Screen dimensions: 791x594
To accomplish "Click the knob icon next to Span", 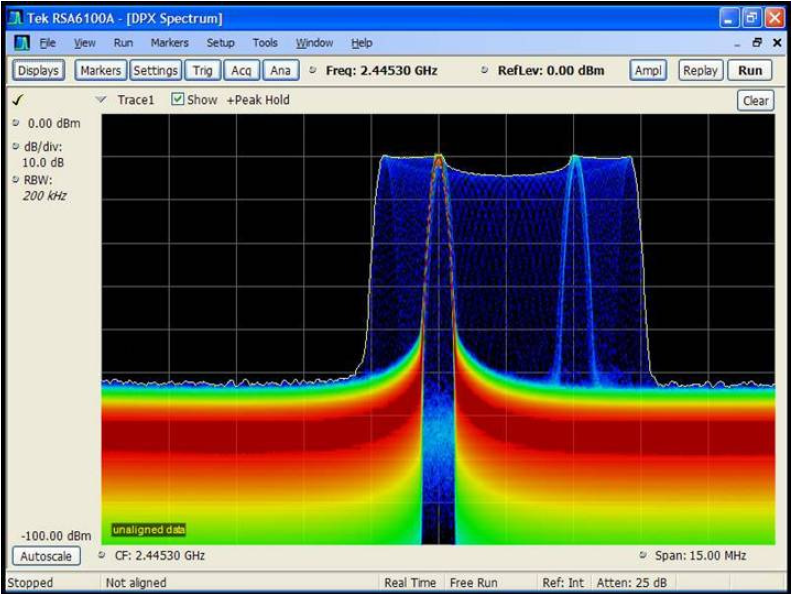I will [x=643, y=555].
